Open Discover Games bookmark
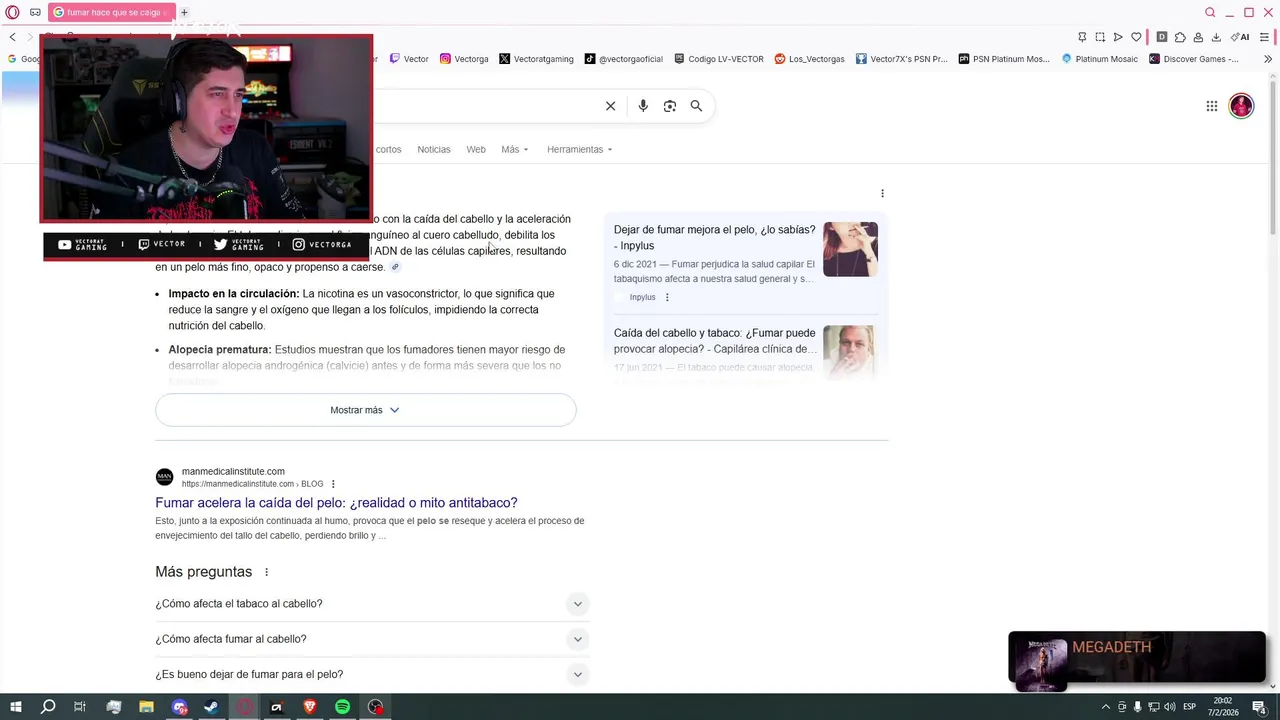Viewport: 1280px width, 720px height. [x=1194, y=59]
